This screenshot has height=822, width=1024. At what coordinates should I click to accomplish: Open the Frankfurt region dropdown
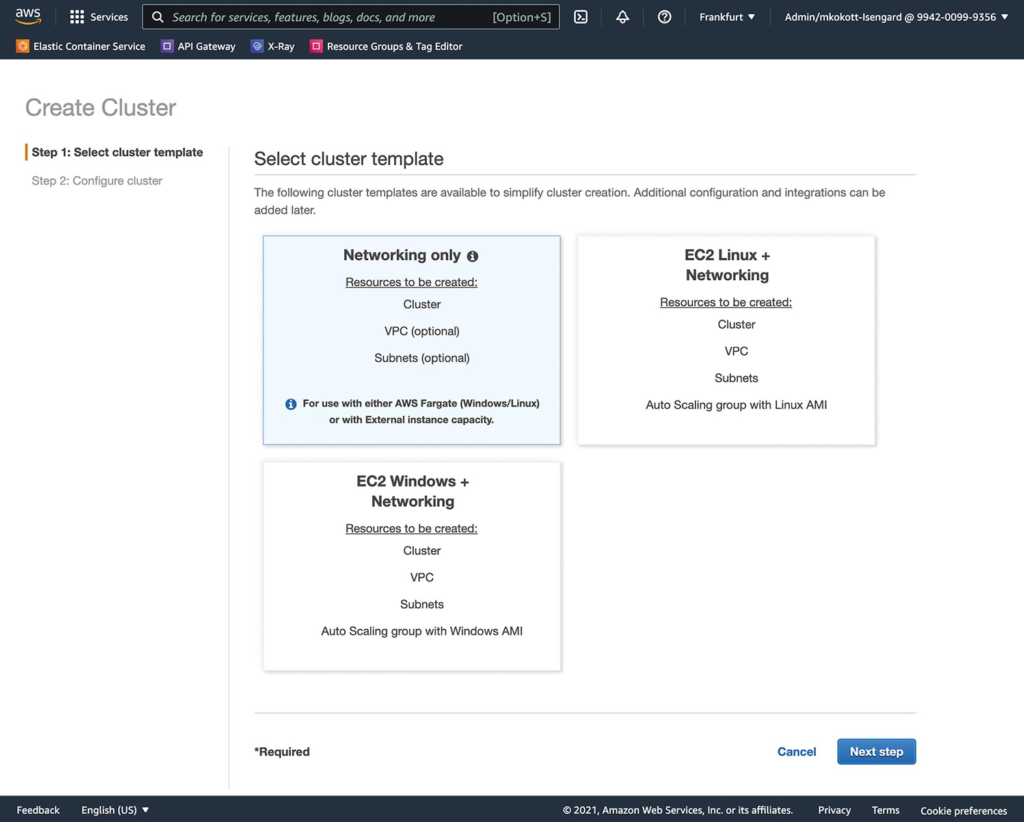point(727,17)
